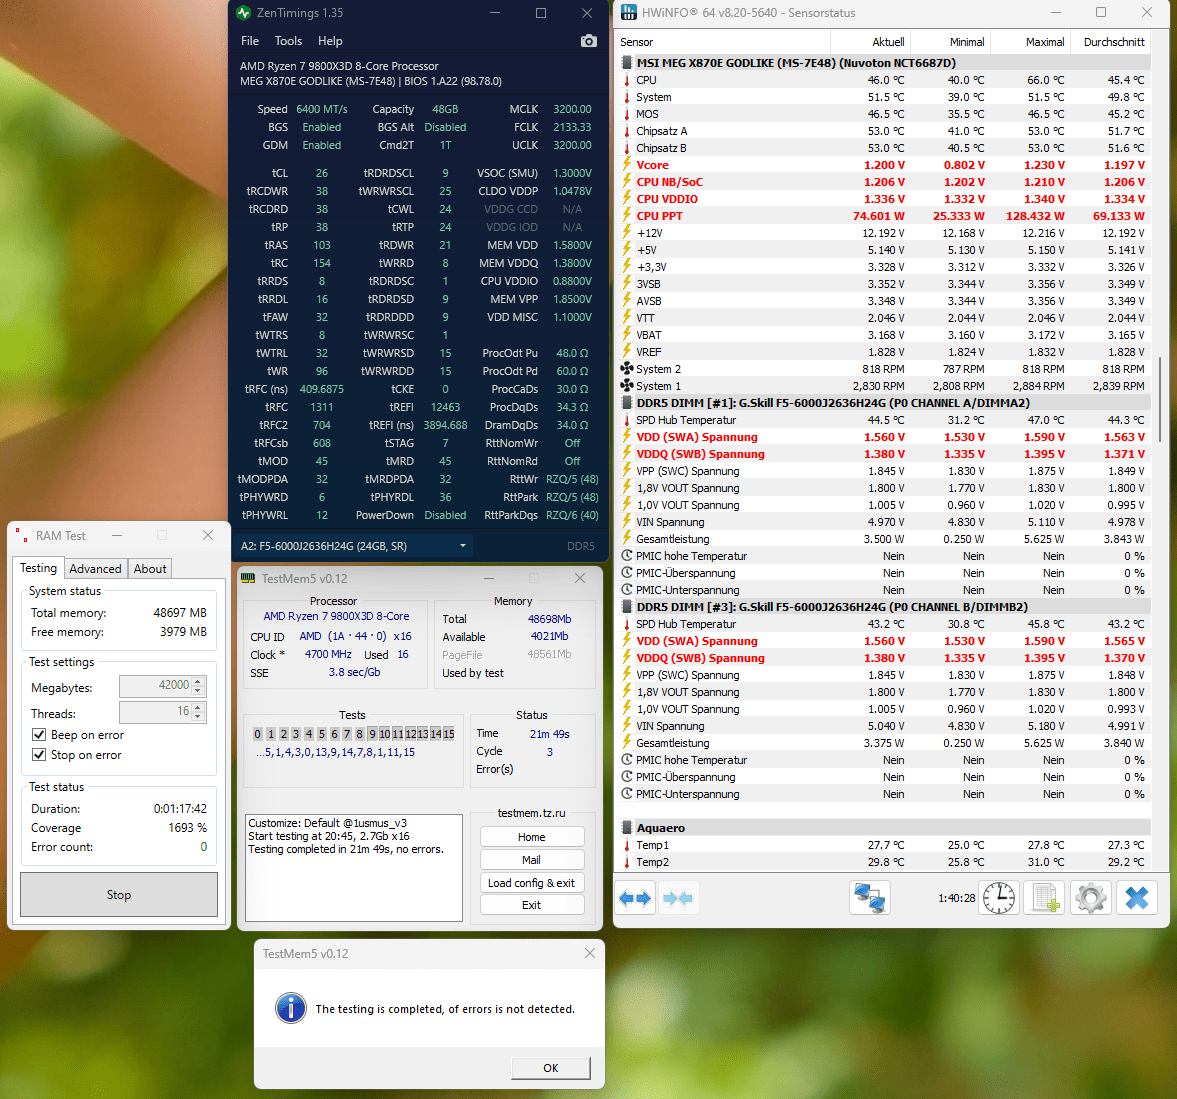Click test number 15 in TestMem5 Tests
The height and width of the screenshot is (1099, 1177).
point(448,734)
